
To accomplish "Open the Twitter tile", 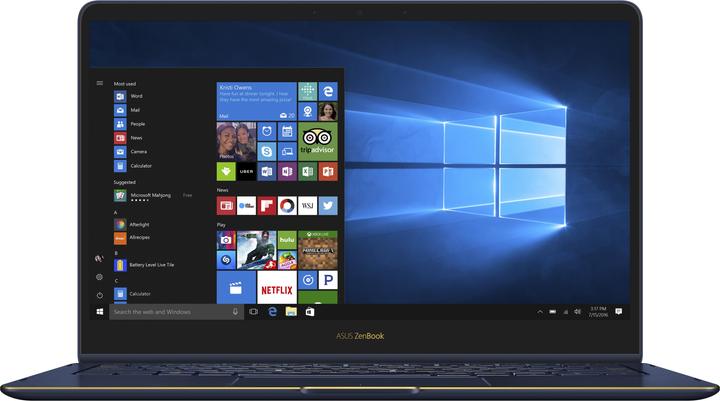I will pyautogui.click(x=328, y=206).
